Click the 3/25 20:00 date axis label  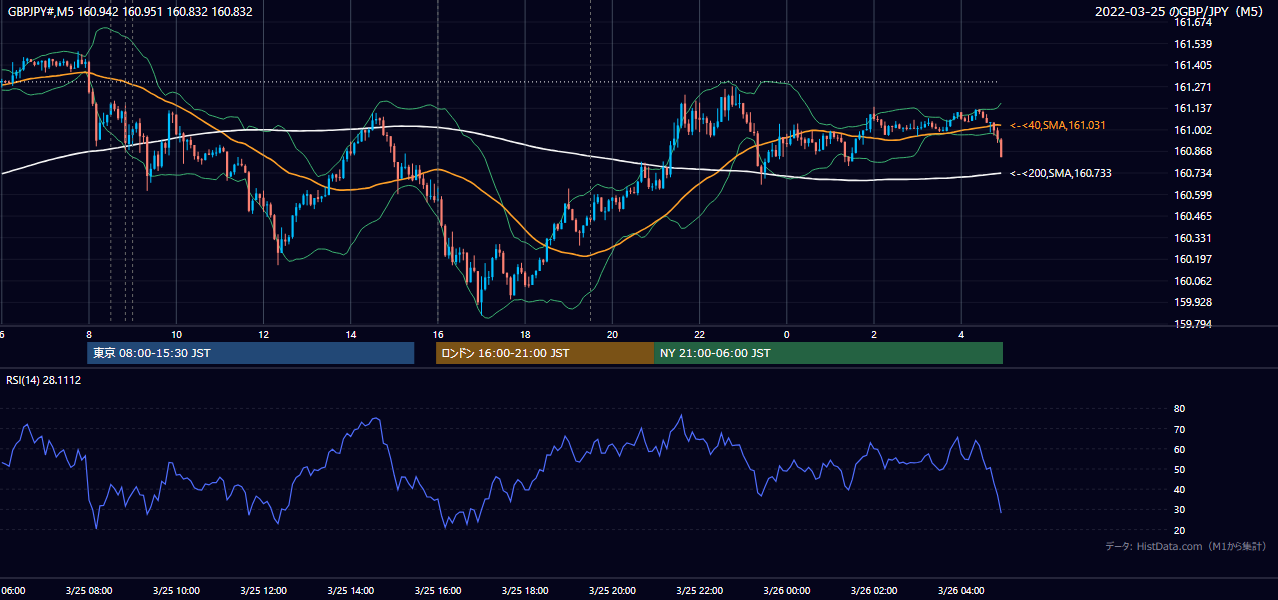613,590
